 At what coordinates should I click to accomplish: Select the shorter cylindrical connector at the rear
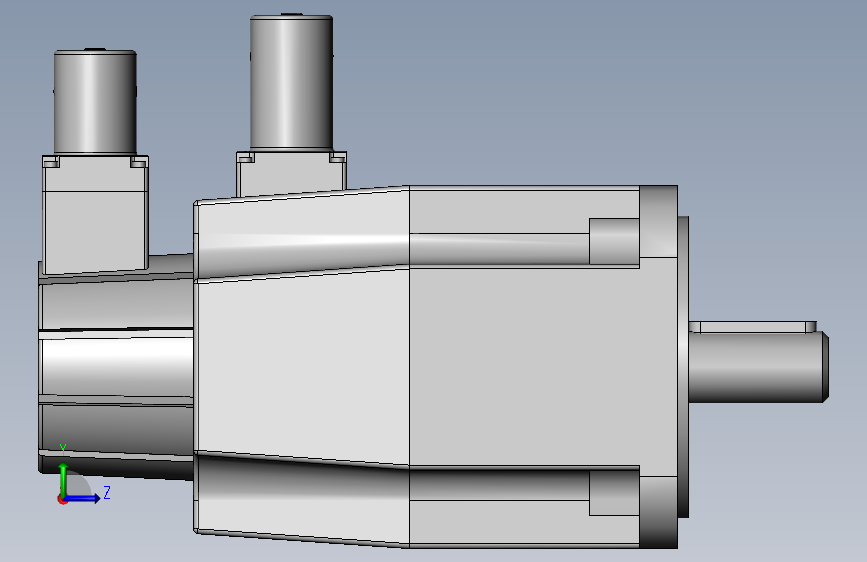95,102
